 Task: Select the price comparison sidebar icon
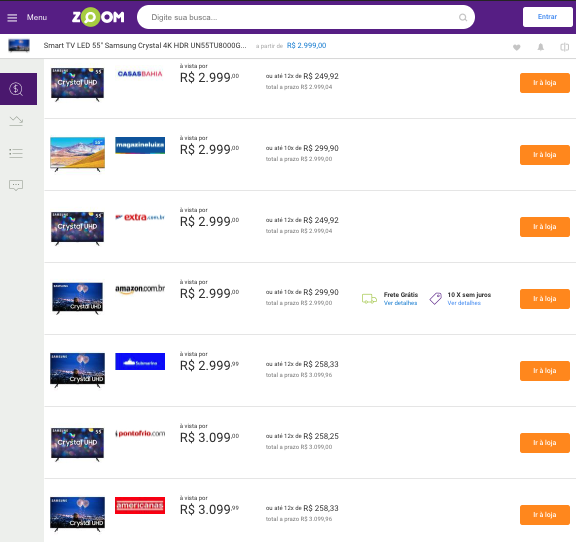(18, 89)
